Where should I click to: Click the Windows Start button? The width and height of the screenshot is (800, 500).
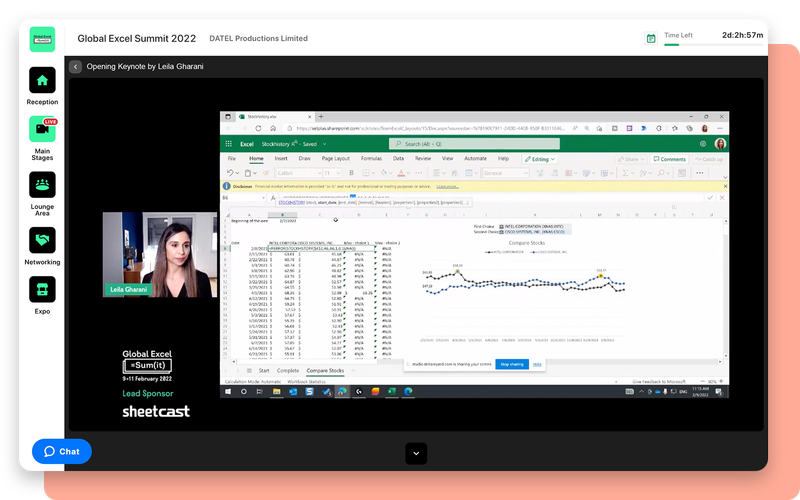[228, 391]
